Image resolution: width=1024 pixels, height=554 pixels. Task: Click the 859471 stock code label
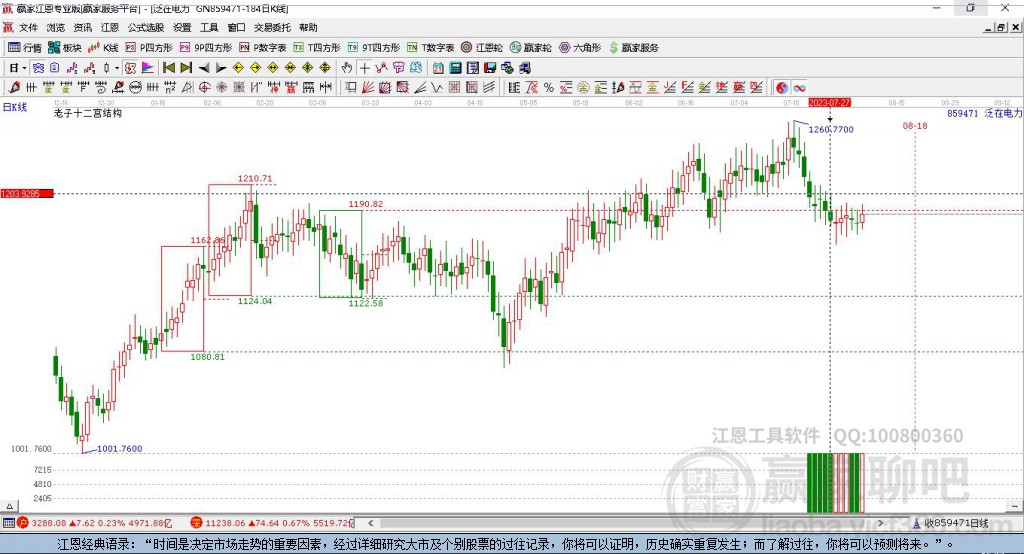pos(963,113)
